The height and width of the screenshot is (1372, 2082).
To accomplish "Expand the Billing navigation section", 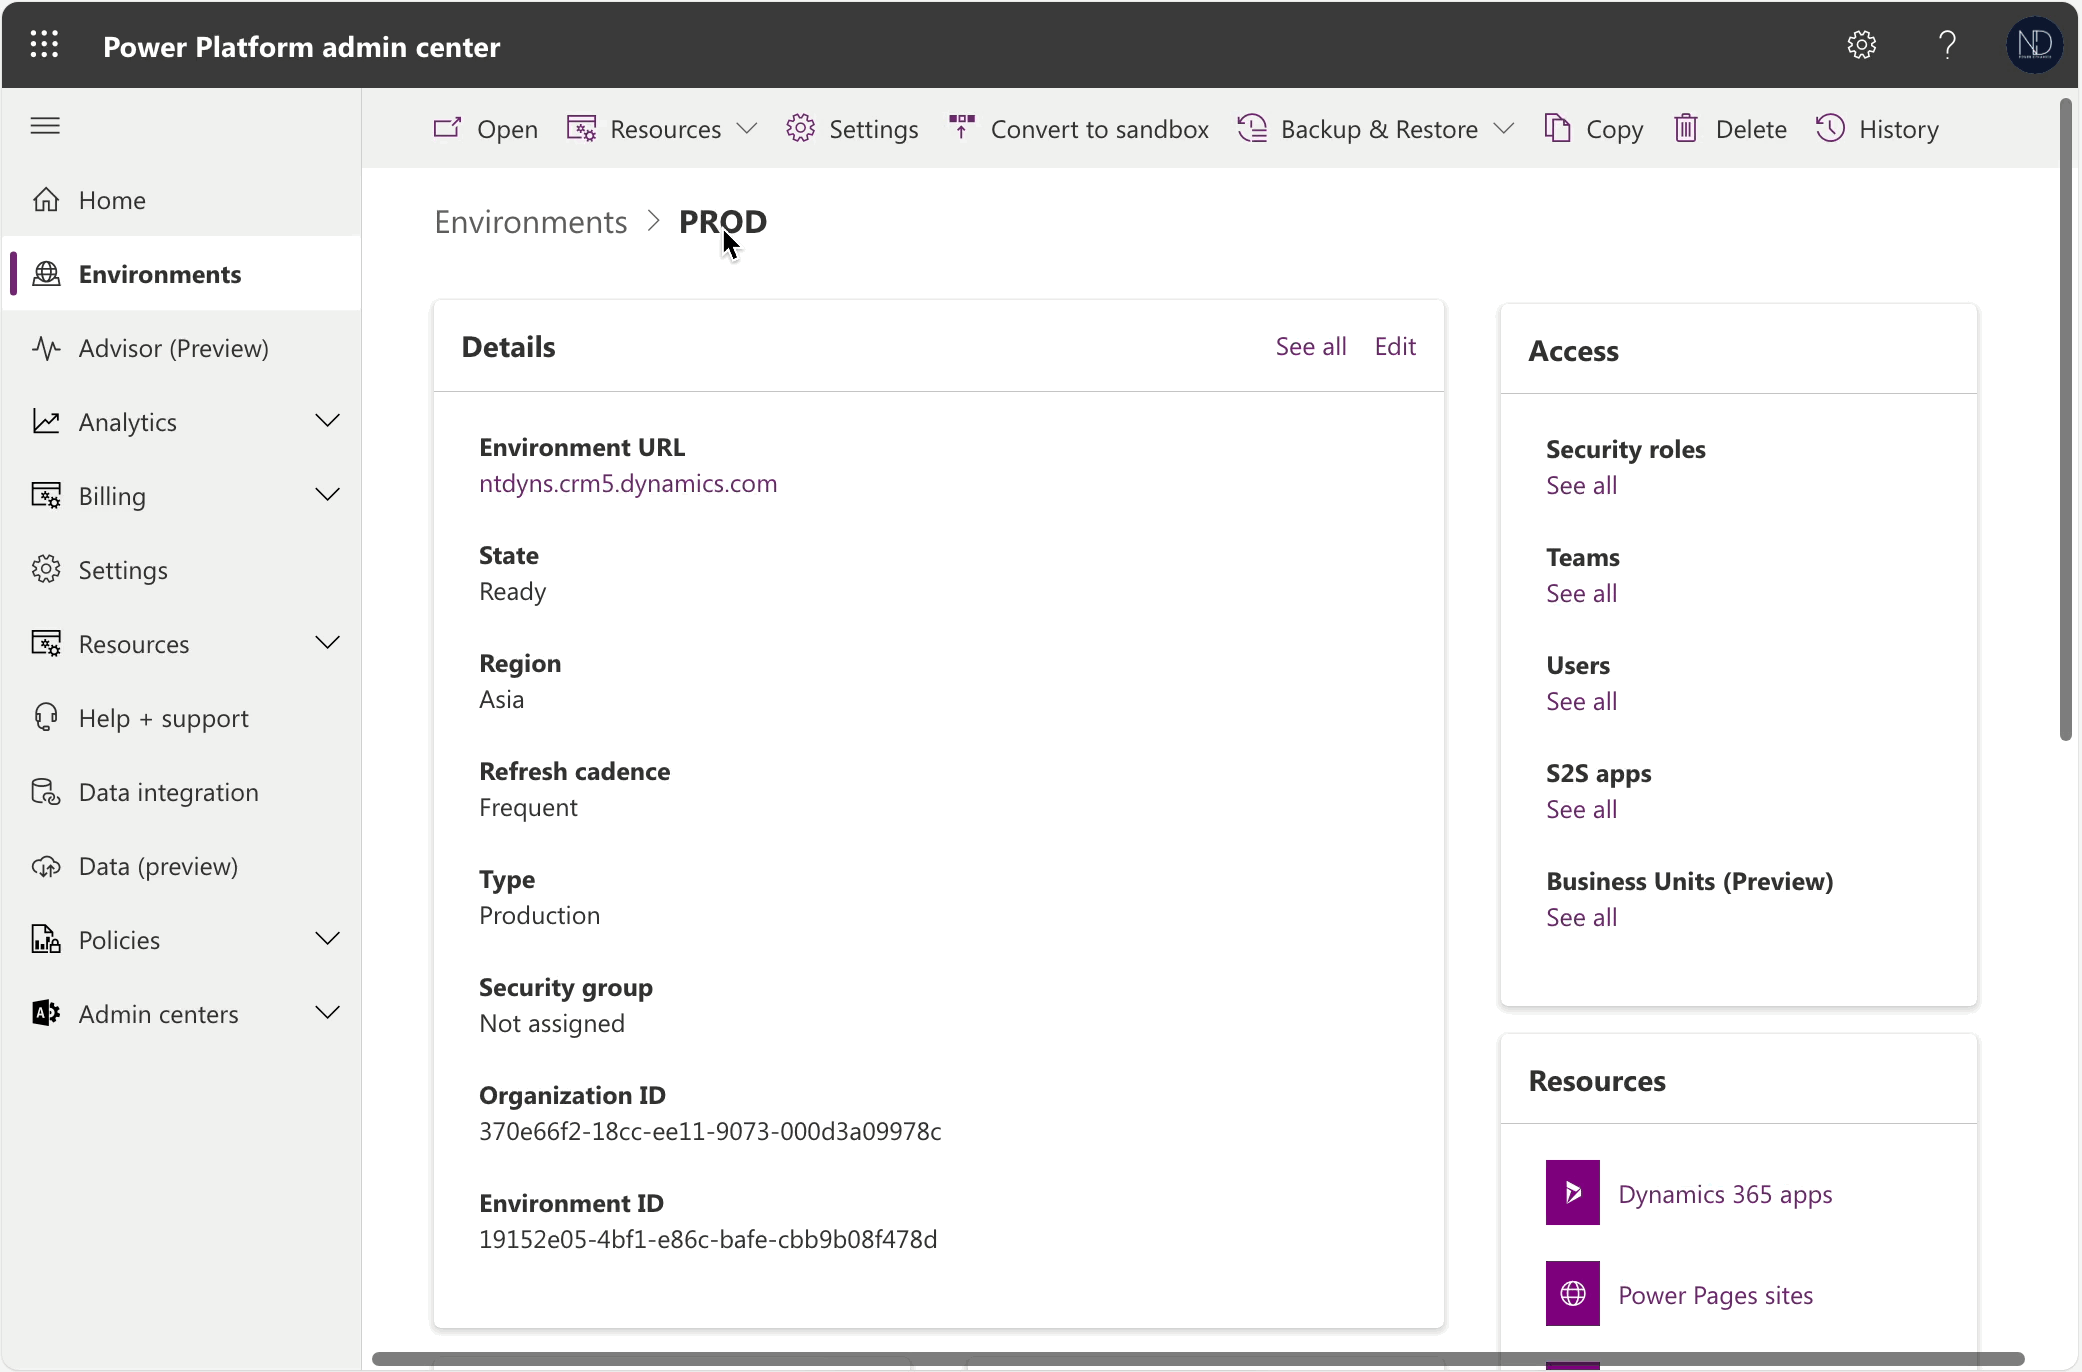I will (327, 495).
